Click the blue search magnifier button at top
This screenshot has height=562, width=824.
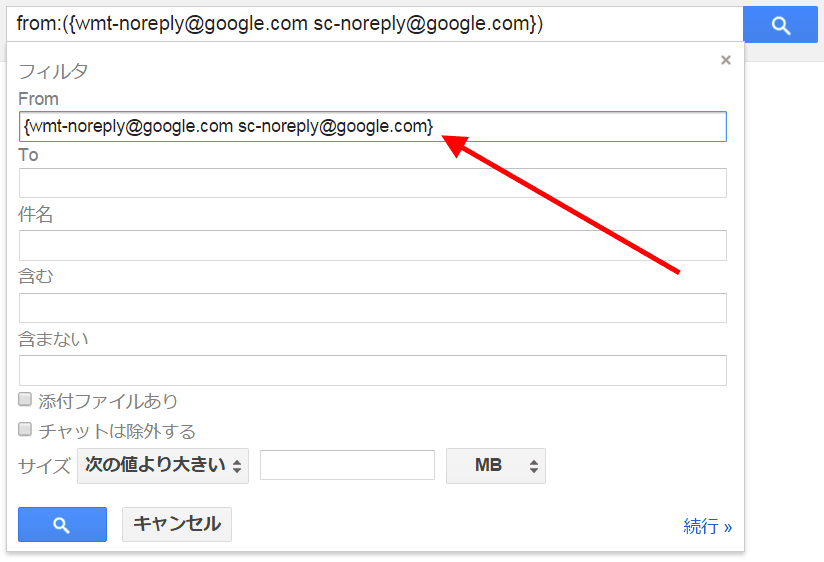[781, 26]
